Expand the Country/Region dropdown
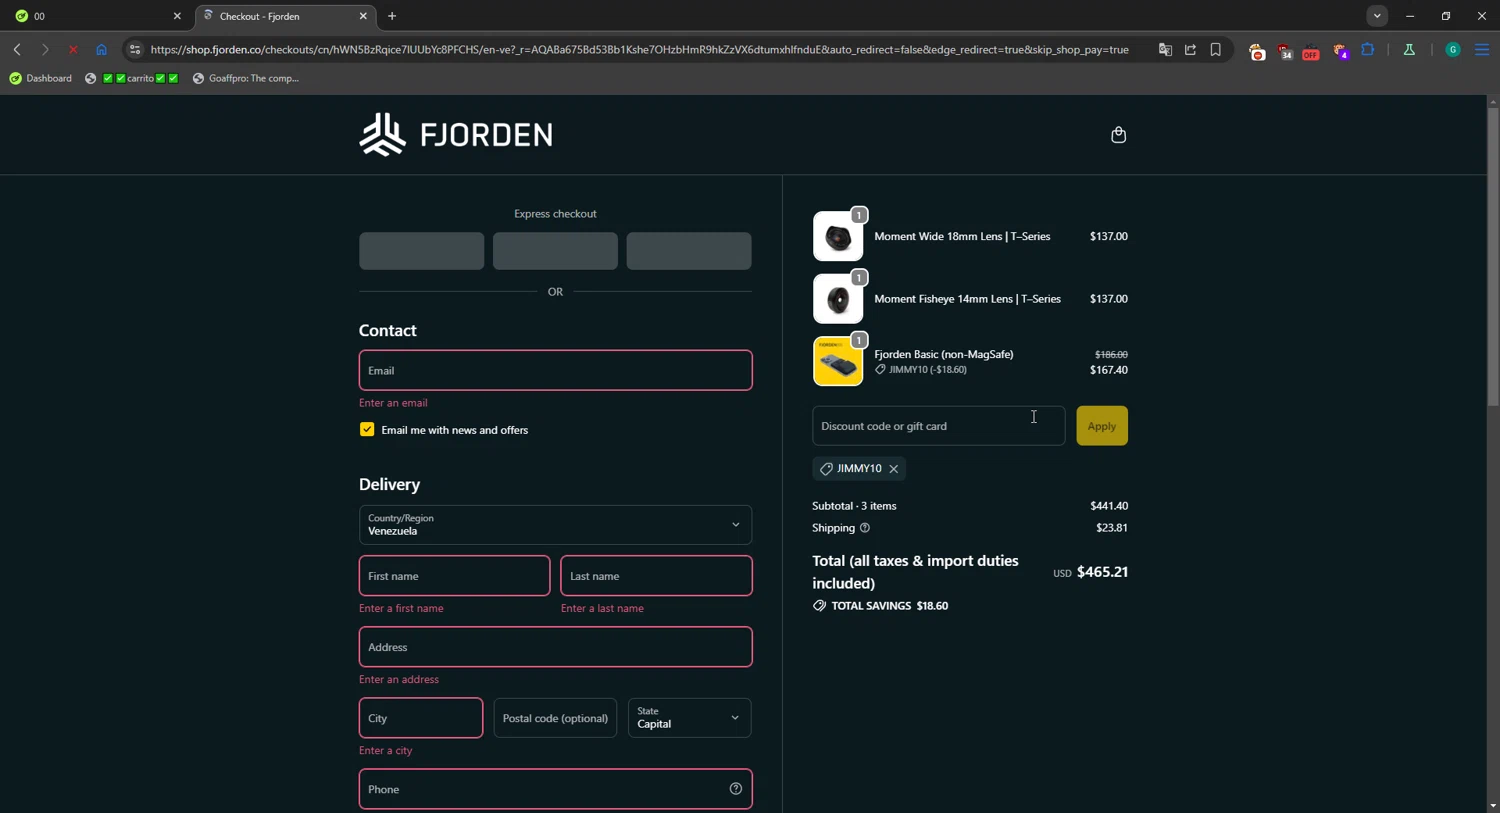This screenshot has height=813, width=1500. coord(555,525)
